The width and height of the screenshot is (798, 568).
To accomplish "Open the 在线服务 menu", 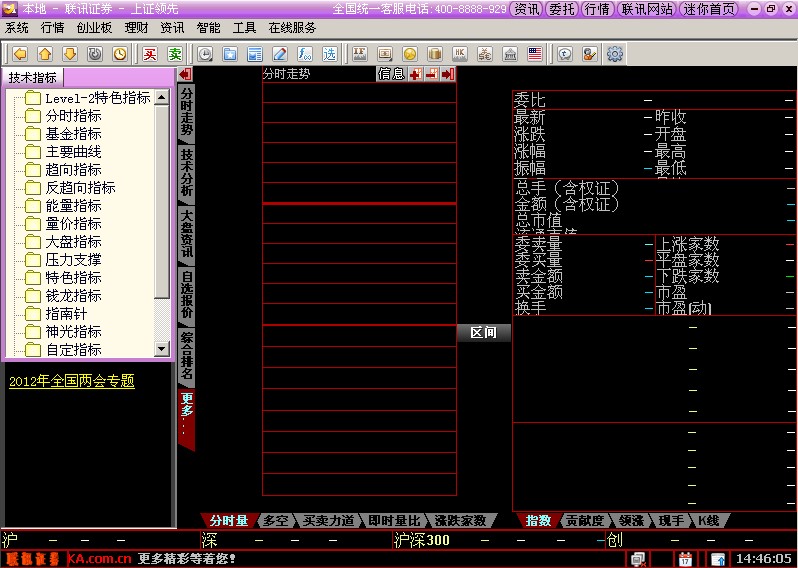I will [x=292, y=28].
